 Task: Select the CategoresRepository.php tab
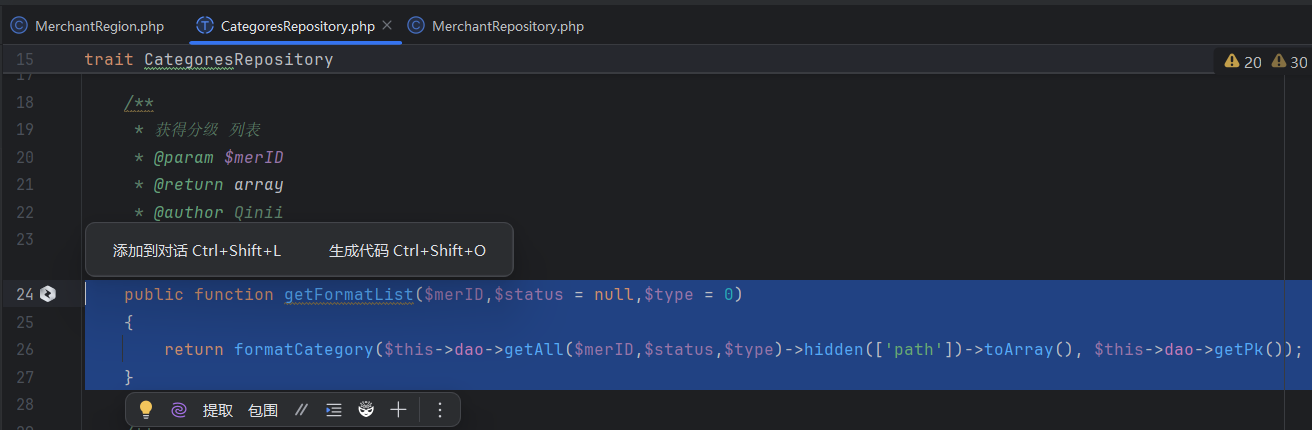[x=298, y=26]
